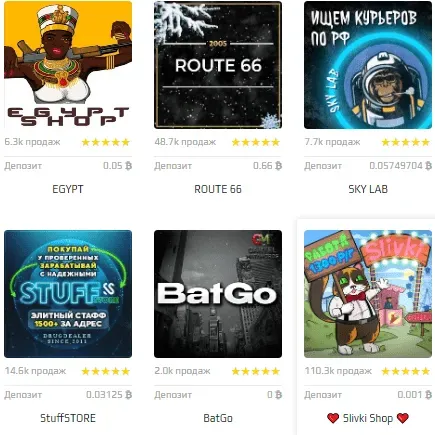435x435 pixels.
Task: Open the StuffSTORE neon banner image
Action: click(x=68, y=294)
